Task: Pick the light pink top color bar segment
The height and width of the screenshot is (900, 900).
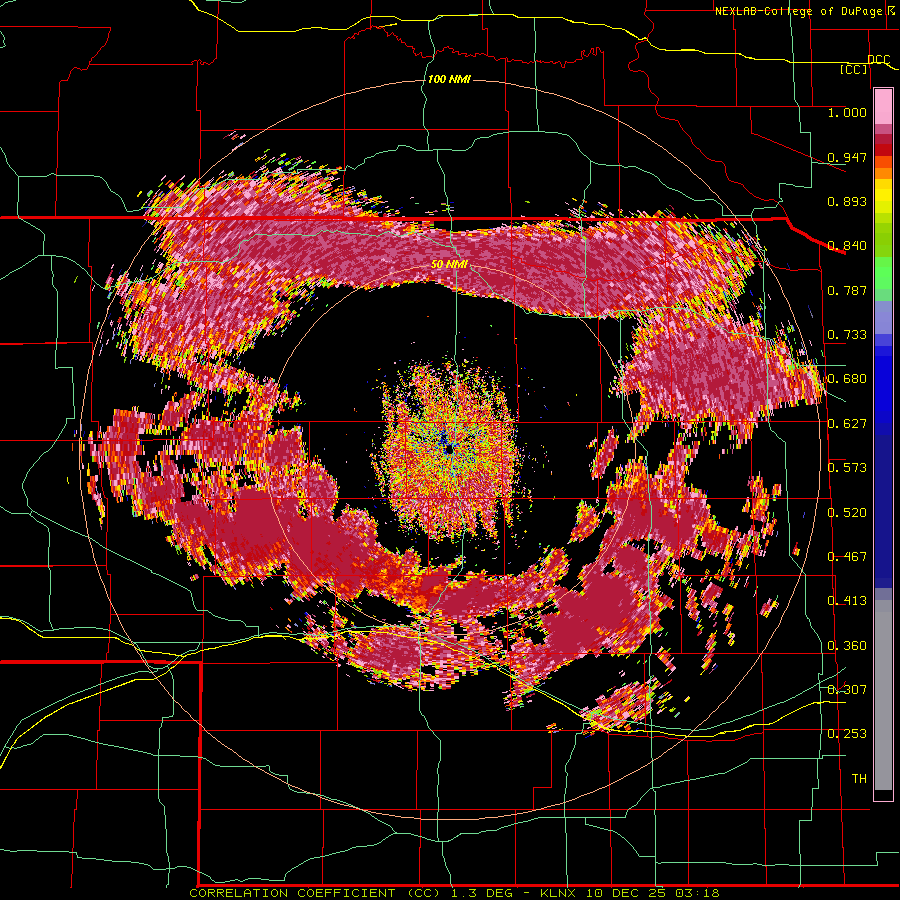Action: pyautogui.click(x=883, y=106)
